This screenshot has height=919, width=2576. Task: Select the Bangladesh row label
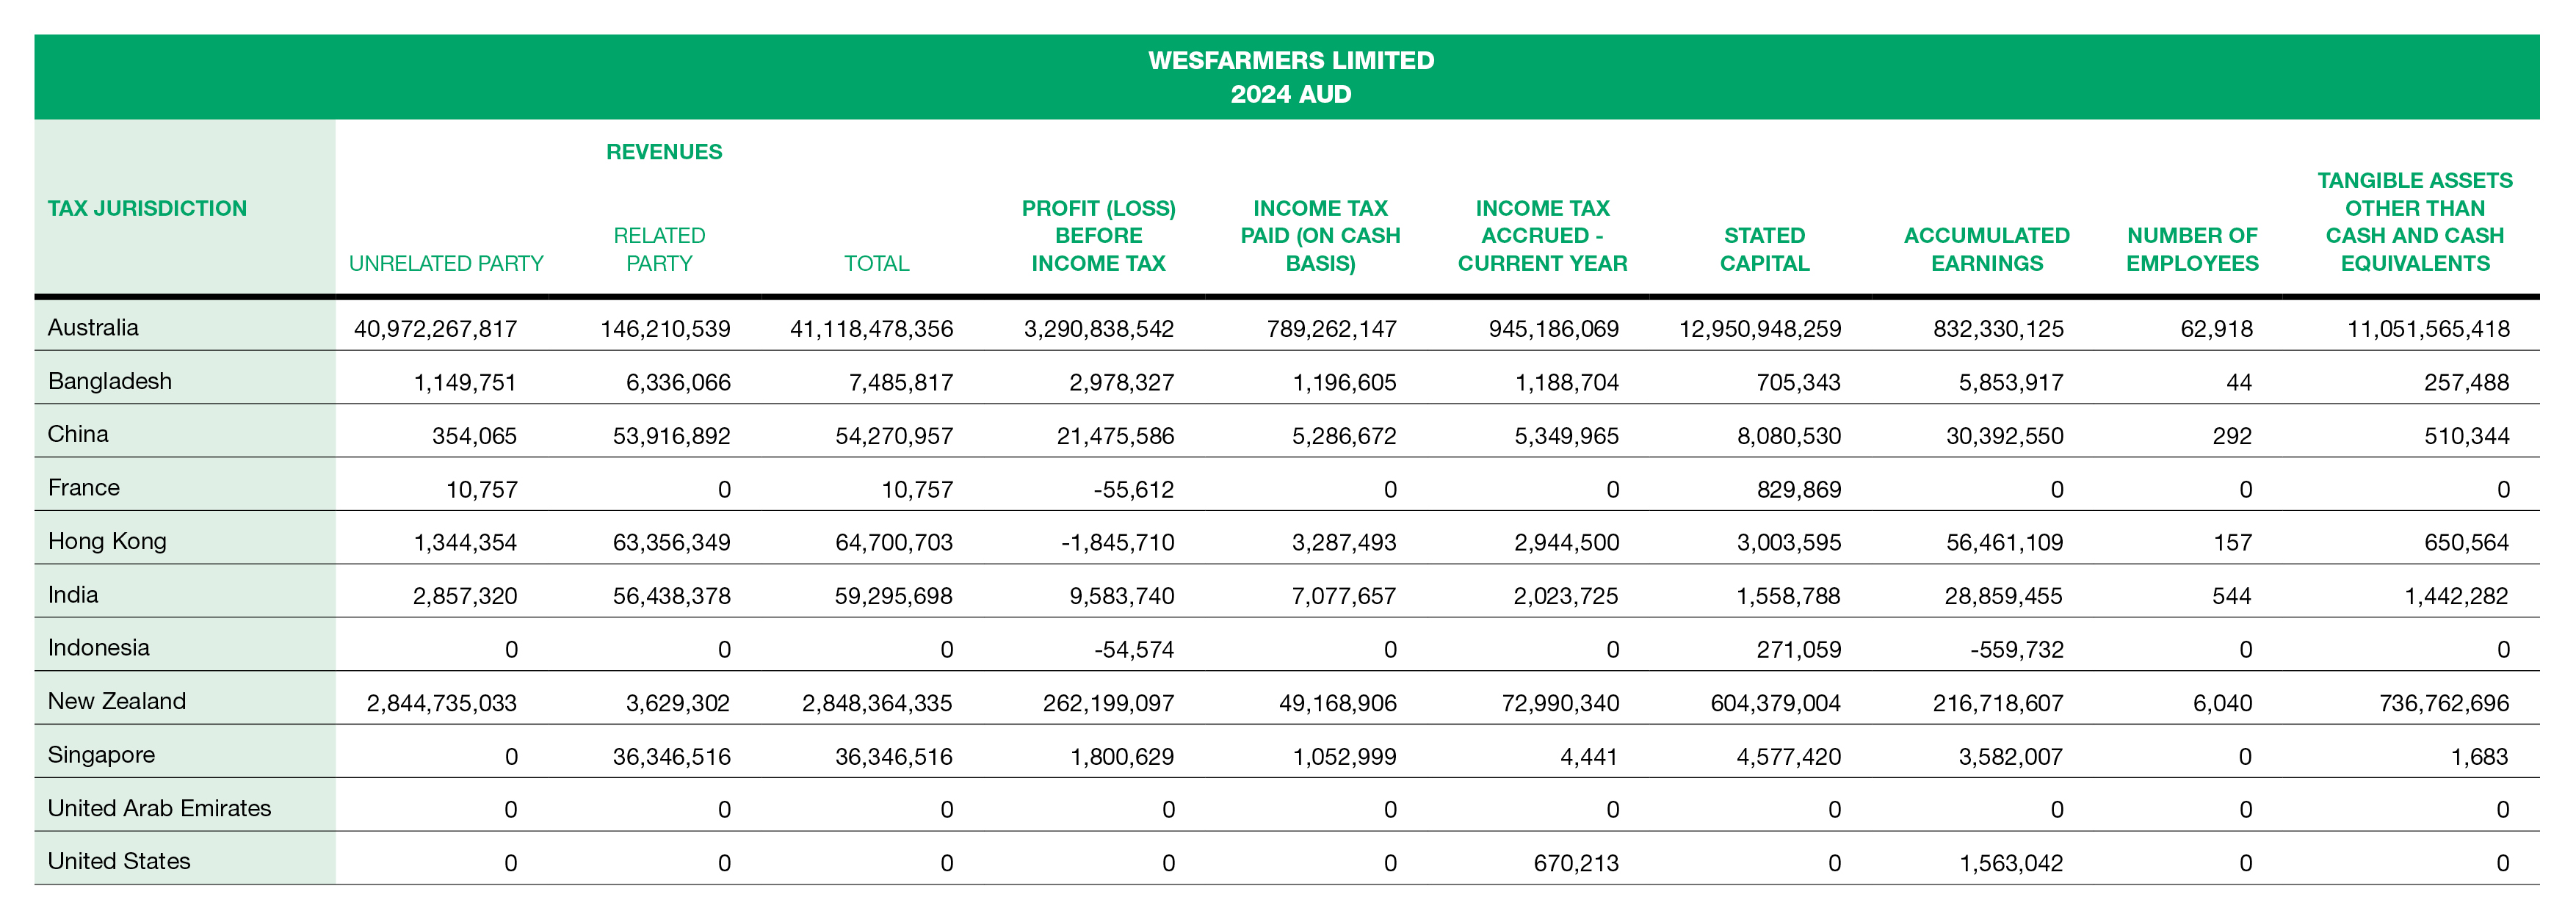point(110,381)
